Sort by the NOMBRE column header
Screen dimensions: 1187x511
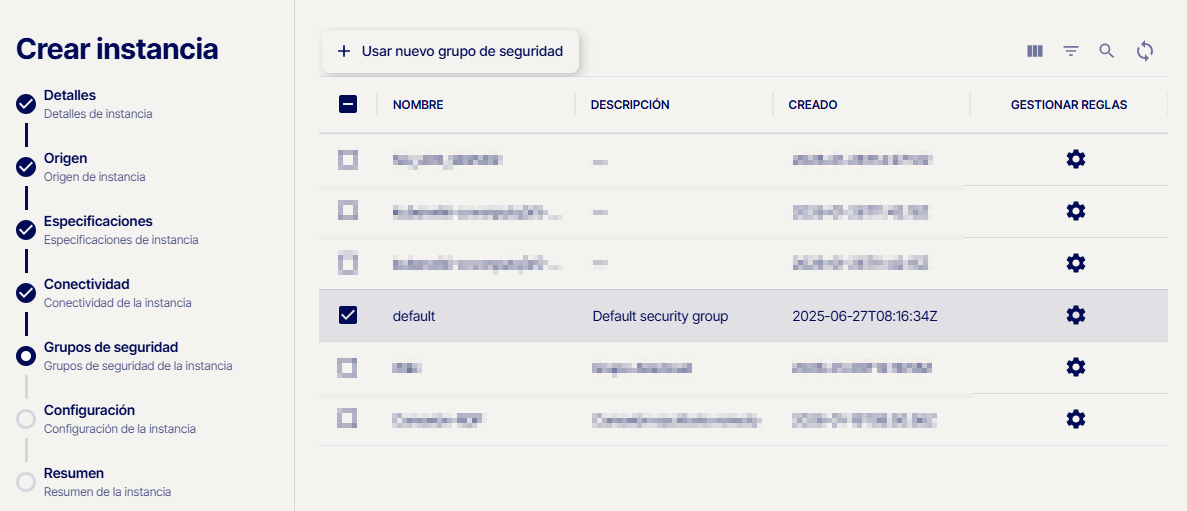point(418,105)
